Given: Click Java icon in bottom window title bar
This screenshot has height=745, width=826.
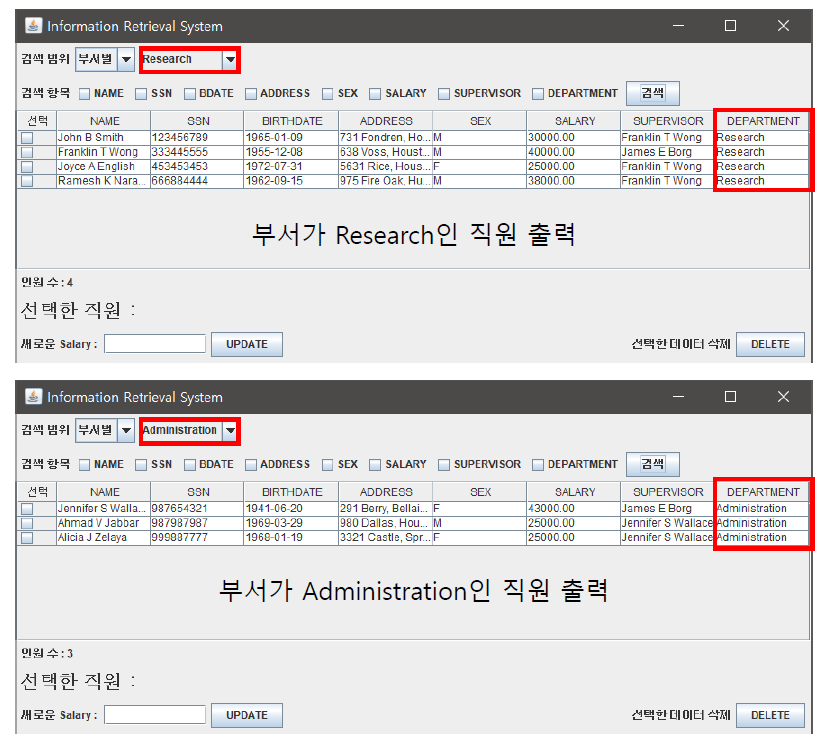Looking at the screenshot, I should click(33, 397).
